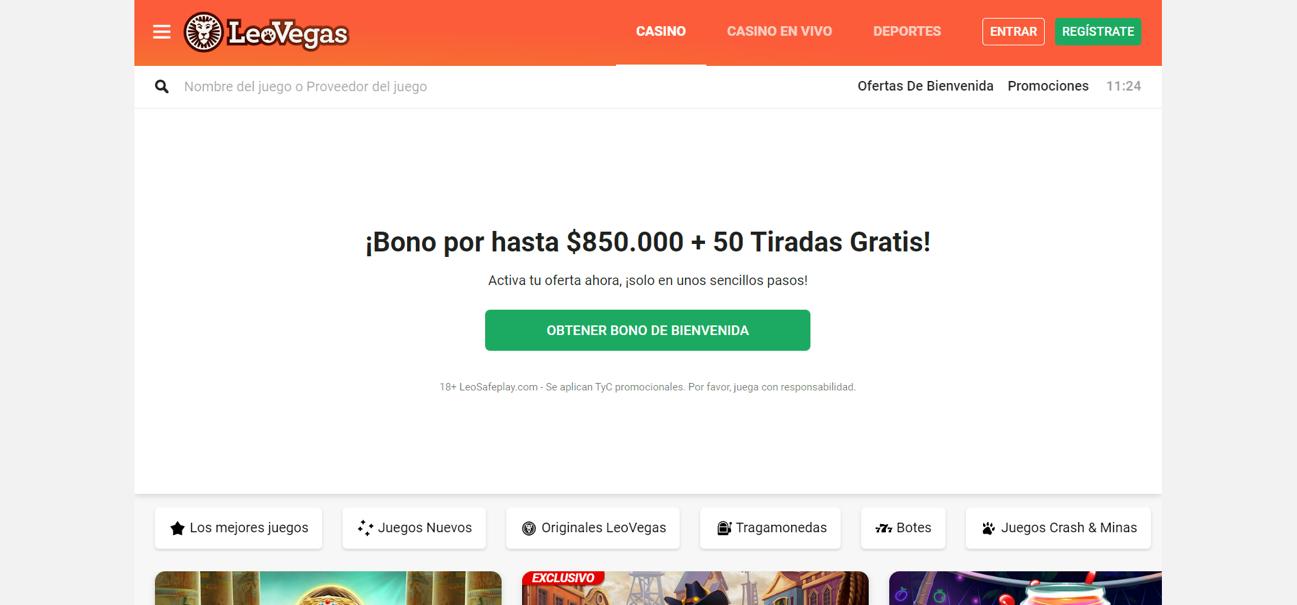Open the first game thumbnail on the left
Image resolution: width=1297 pixels, height=605 pixels.
pos(328,588)
